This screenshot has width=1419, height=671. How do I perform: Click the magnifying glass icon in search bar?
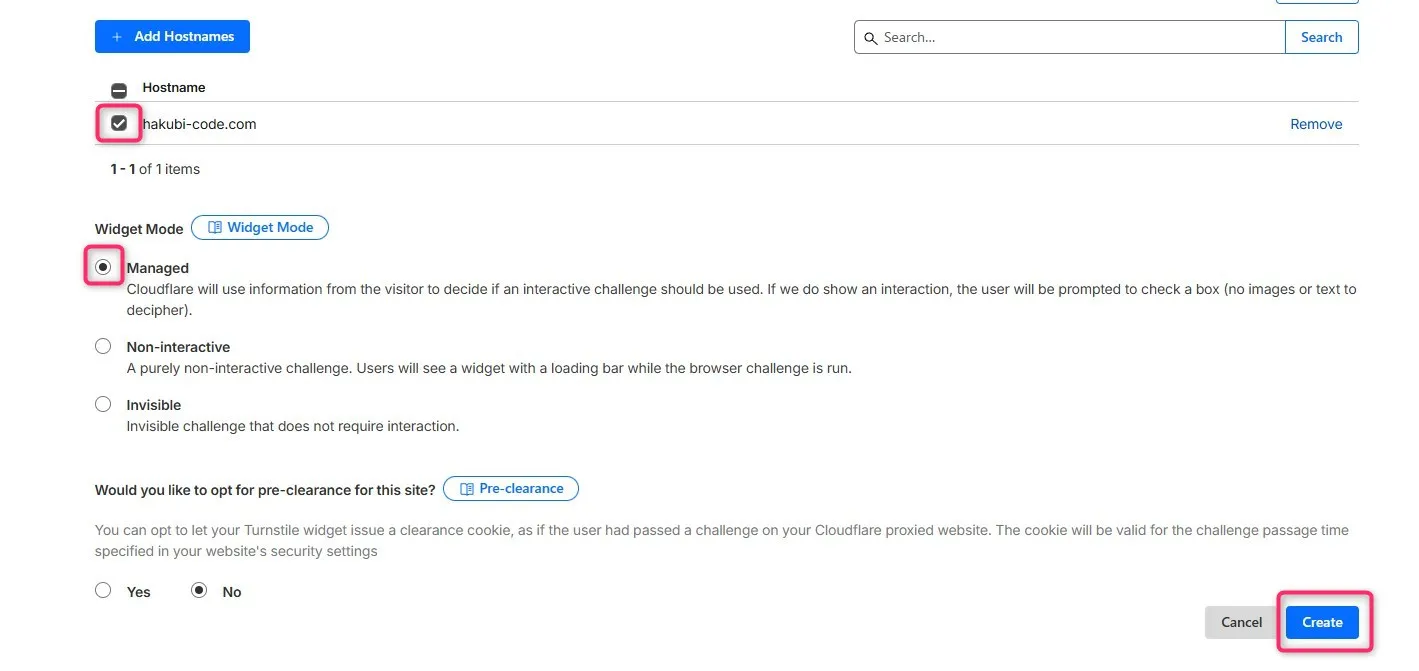pyautogui.click(x=872, y=37)
